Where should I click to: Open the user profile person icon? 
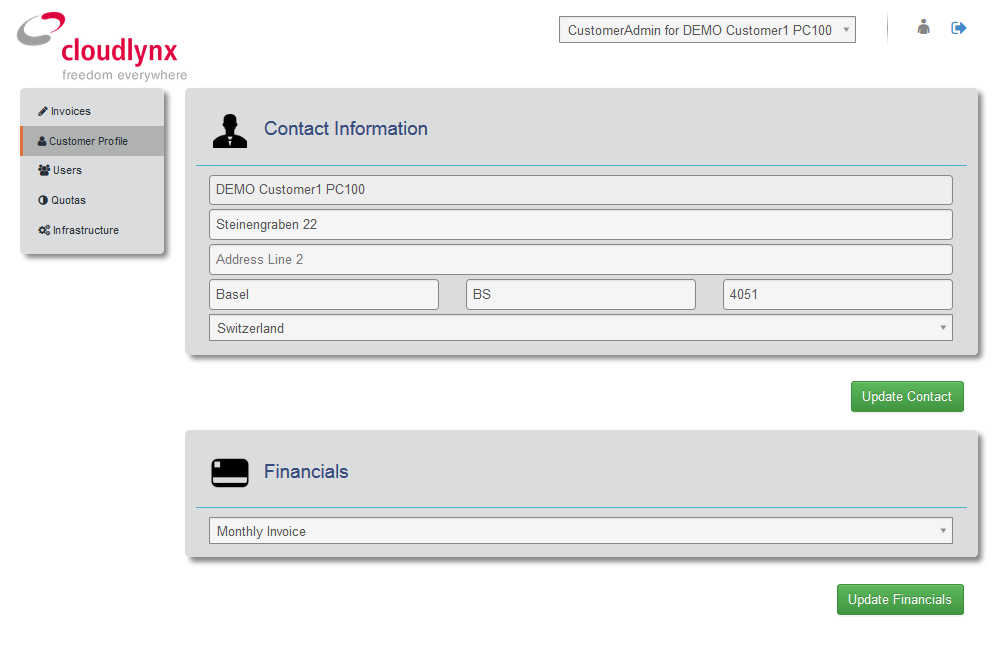924,27
